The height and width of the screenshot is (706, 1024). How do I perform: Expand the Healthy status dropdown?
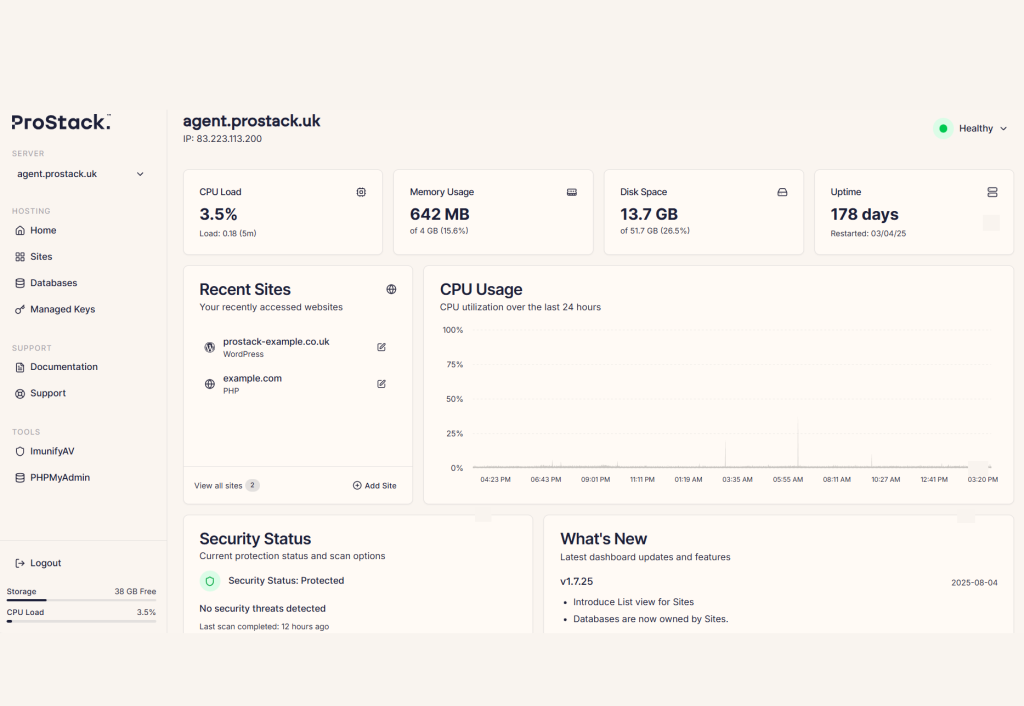pos(971,128)
